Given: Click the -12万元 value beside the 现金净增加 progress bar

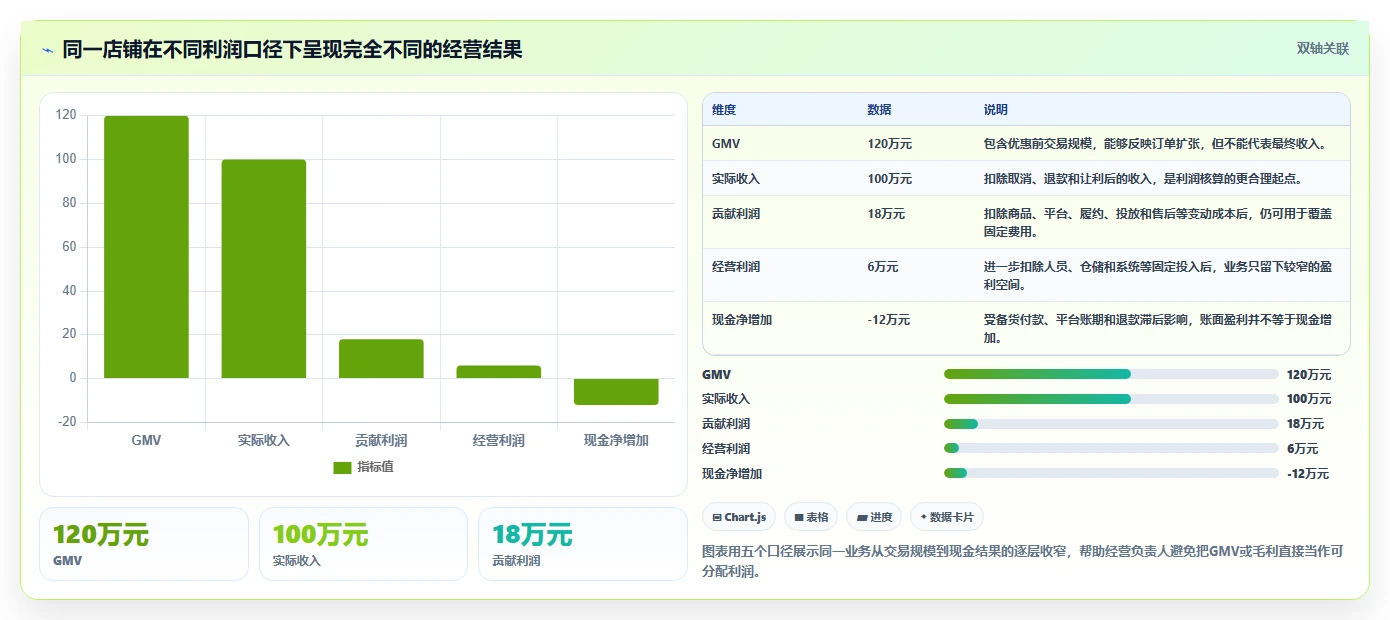Looking at the screenshot, I should (1308, 474).
